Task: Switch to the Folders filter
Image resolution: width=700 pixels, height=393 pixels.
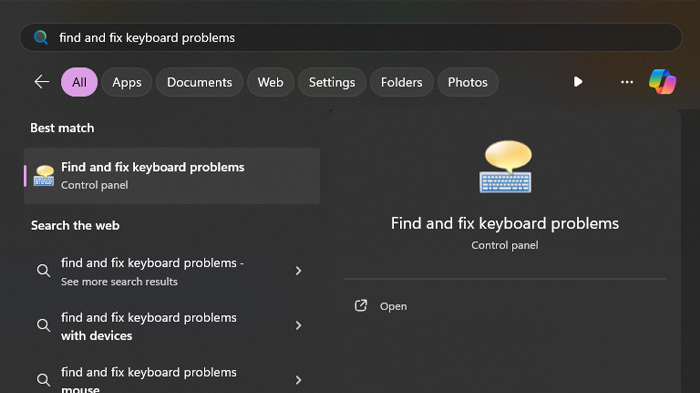Action: [401, 82]
